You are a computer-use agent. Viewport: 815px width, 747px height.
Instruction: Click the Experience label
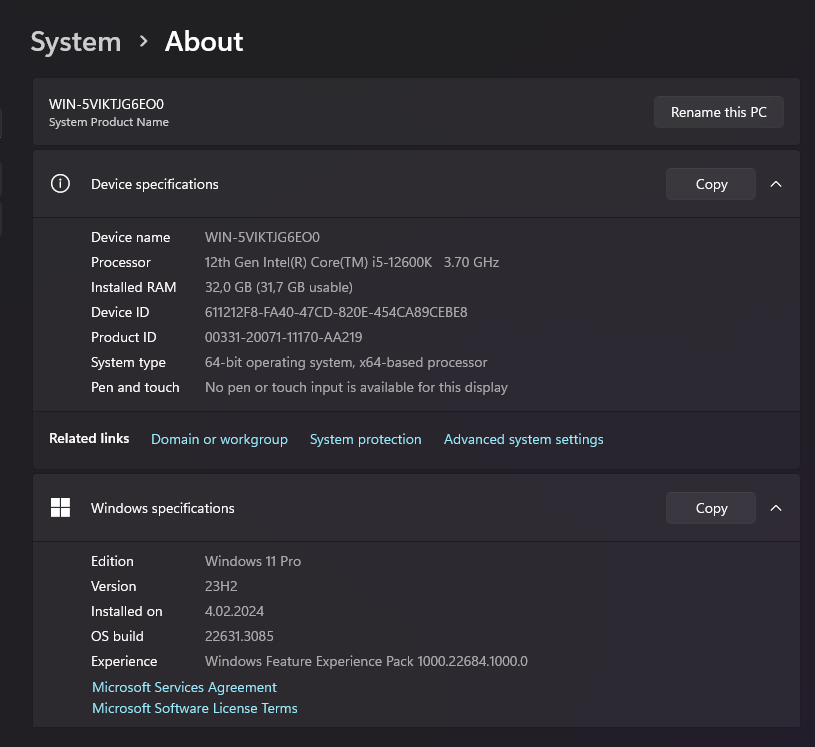124,661
